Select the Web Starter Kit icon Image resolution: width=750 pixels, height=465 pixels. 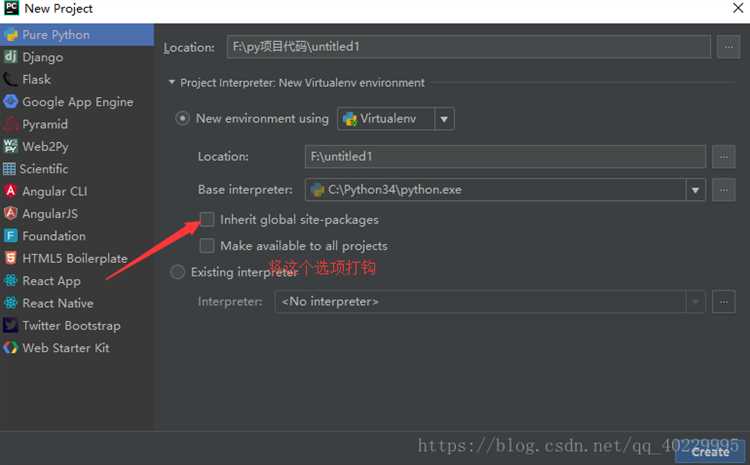[11, 348]
